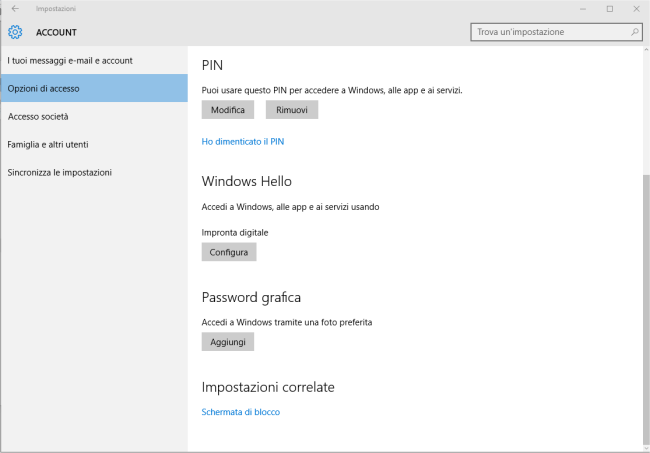The height and width of the screenshot is (453, 650).
Task: Click the search magnifier icon
Action: tap(635, 32)
